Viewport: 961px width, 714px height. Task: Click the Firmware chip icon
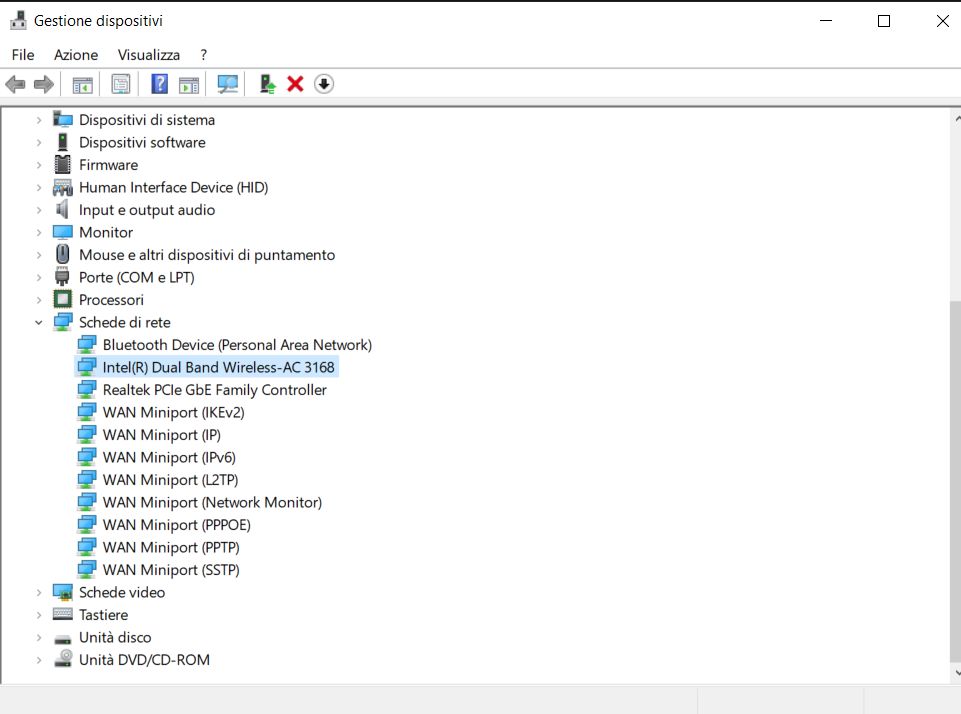(63, 165)
